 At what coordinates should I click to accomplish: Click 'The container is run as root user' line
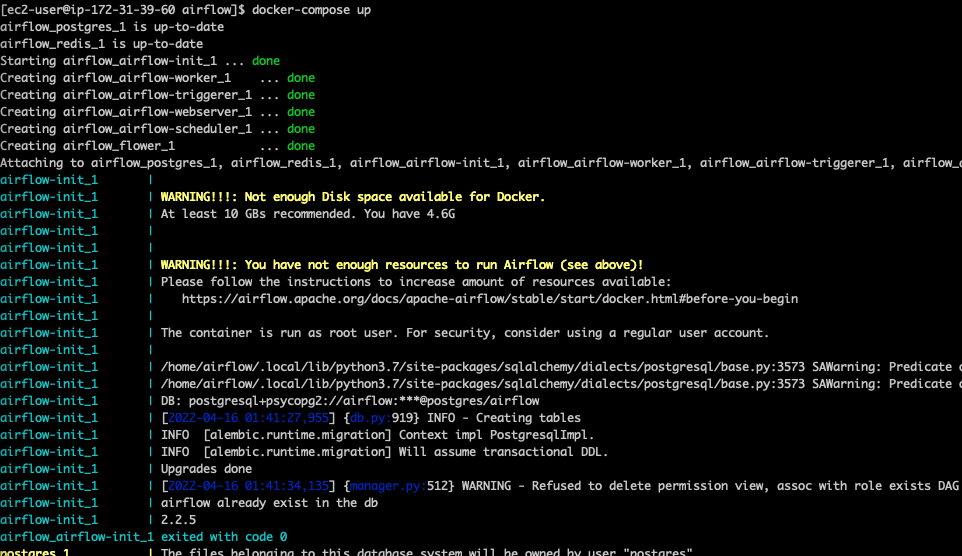[464, 333]
